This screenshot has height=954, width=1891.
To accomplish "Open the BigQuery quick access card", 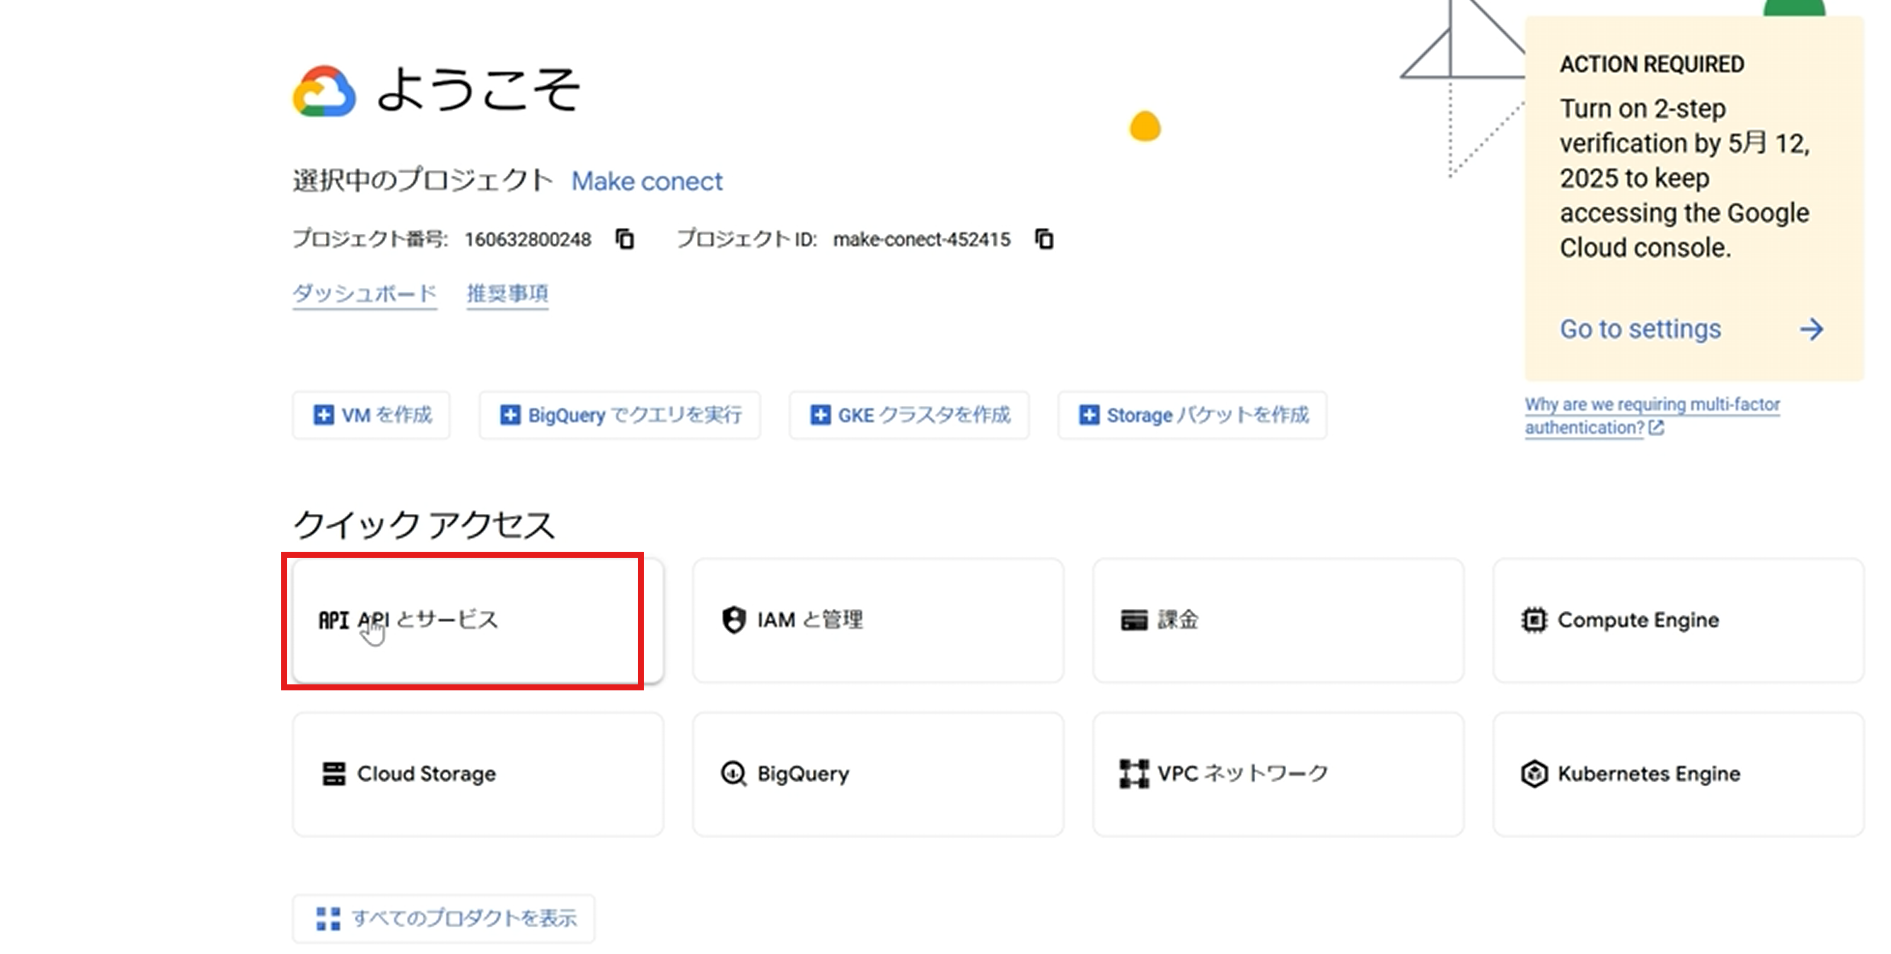I will (x=877, y=774).
